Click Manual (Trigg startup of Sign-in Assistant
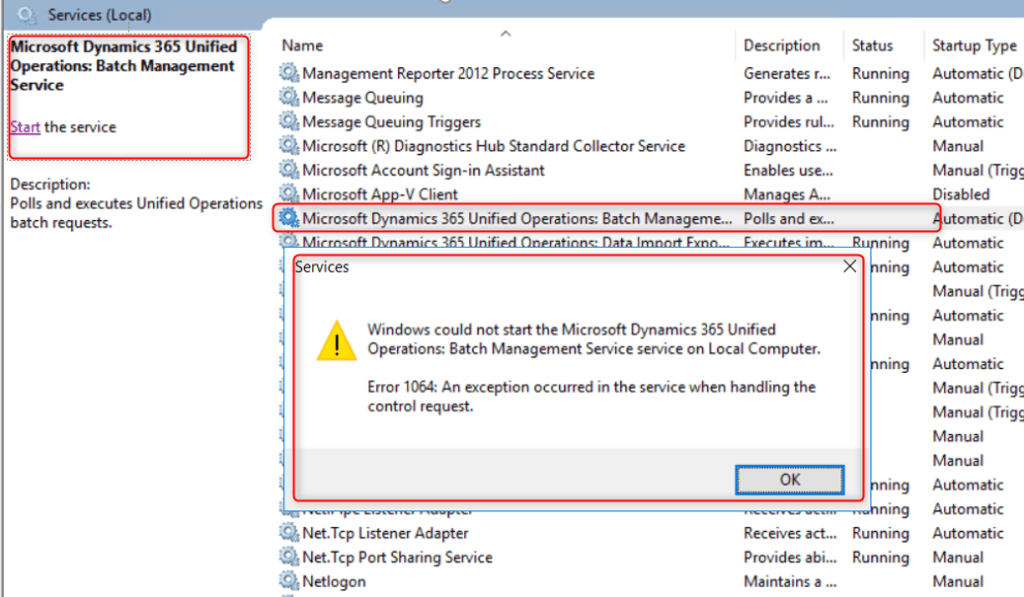Viewport: 1024px width, 597px height. (x=977, y=170)
